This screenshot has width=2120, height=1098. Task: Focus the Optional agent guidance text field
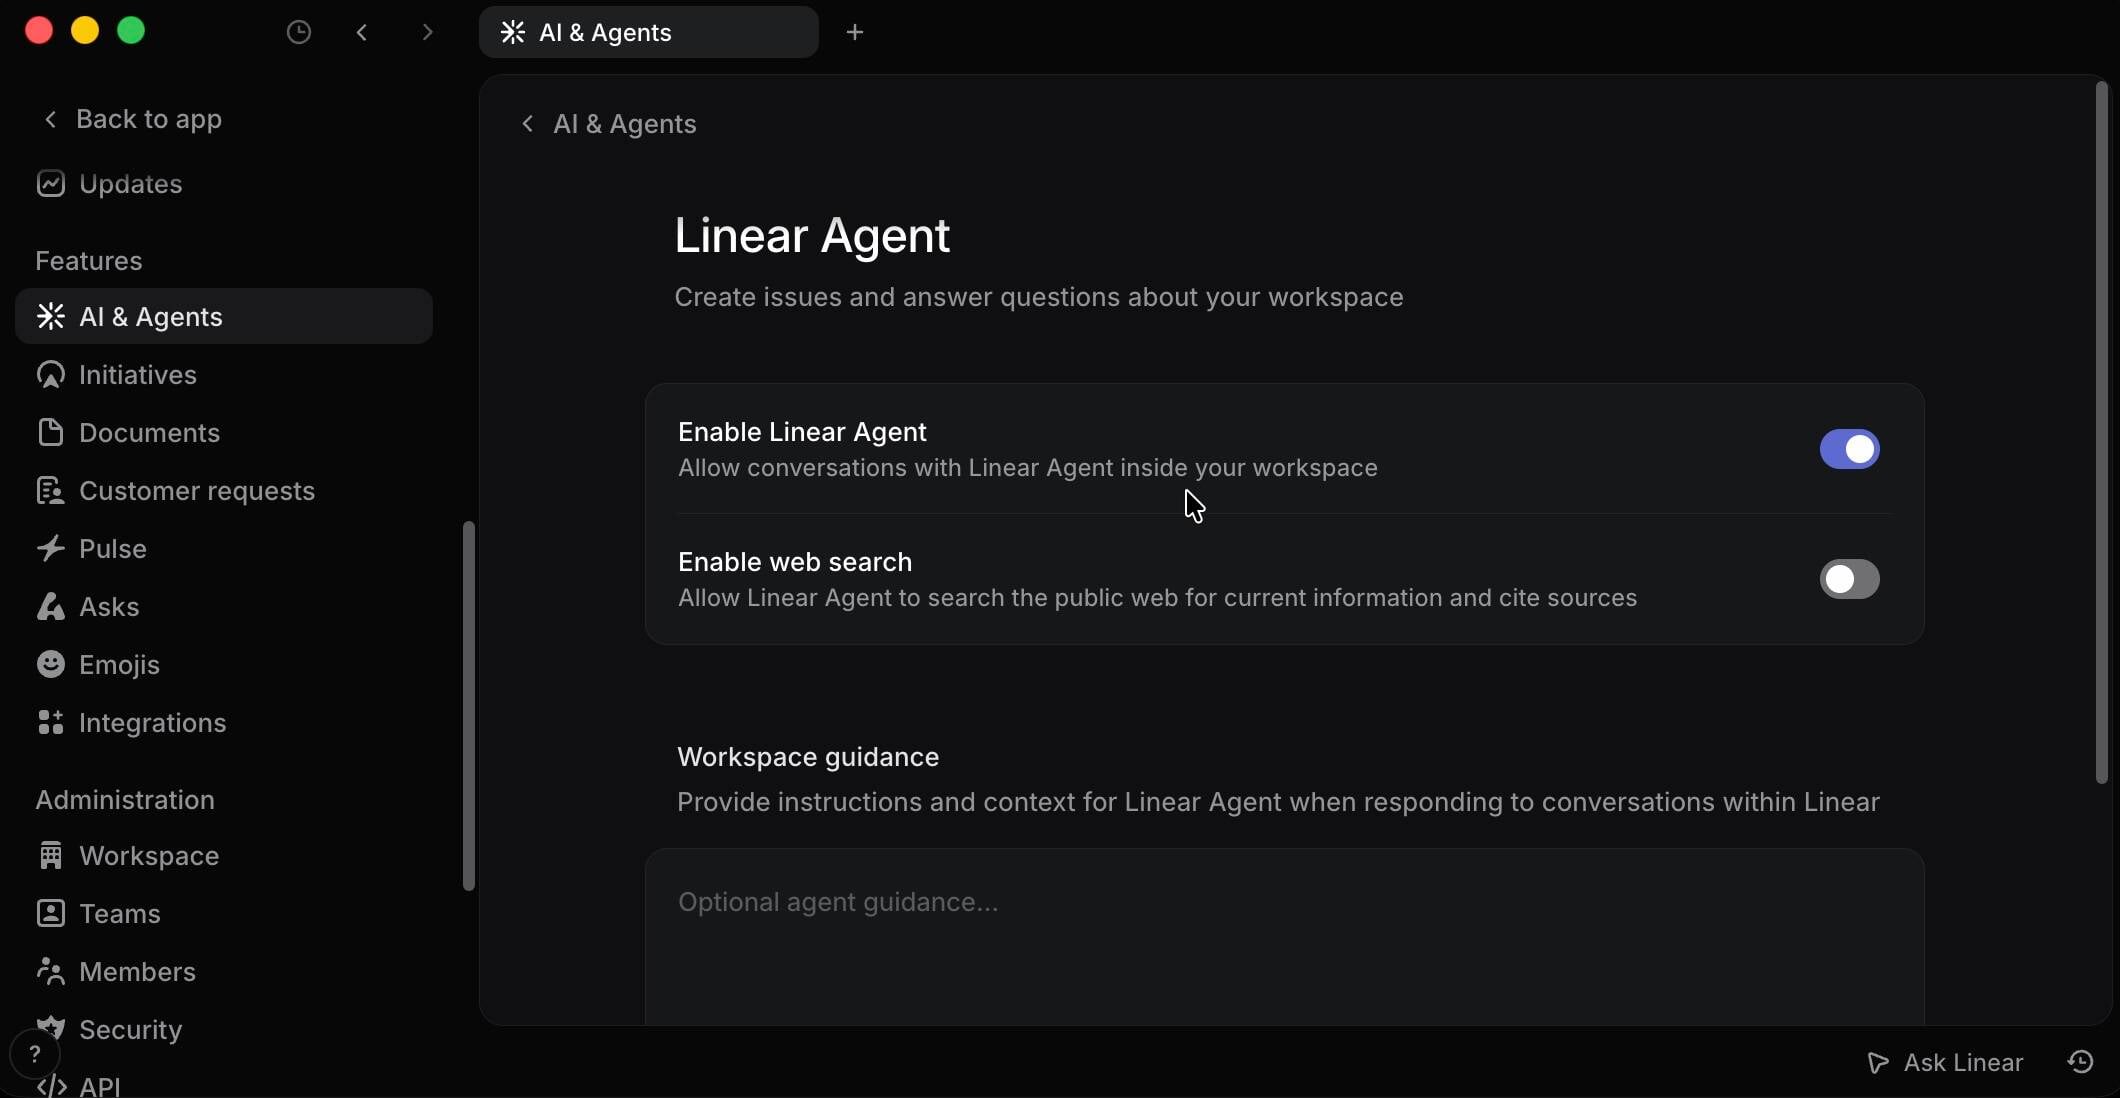point(1284,930)
